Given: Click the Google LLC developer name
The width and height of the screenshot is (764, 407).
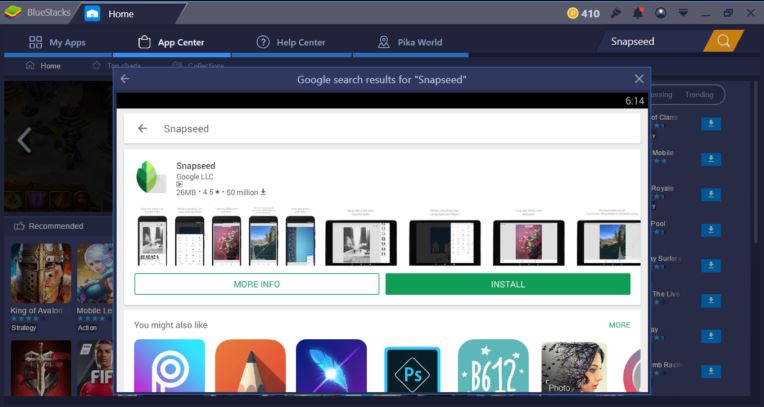Looking at the screenshot, I should click(x=195, y=177).
